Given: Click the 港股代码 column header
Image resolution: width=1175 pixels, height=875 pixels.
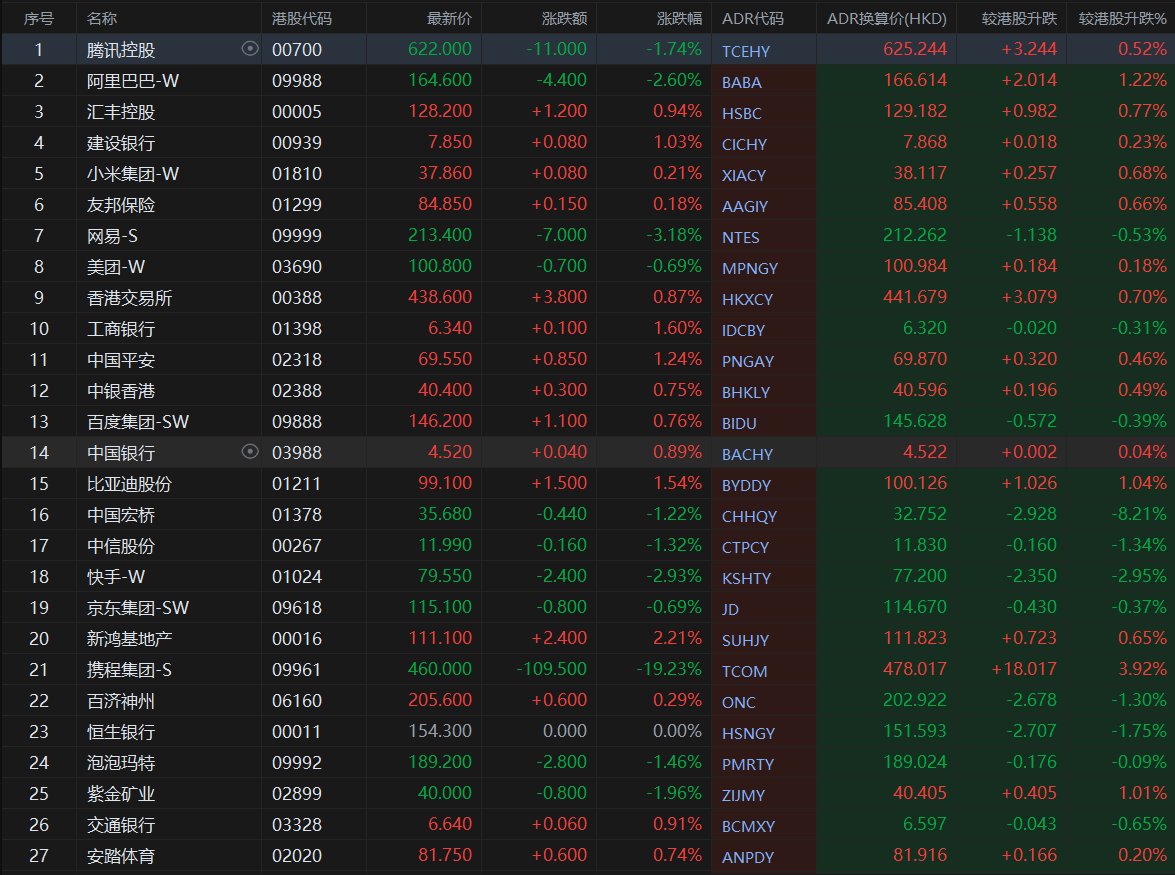Looking at the screenshot, I should point(302,18).
